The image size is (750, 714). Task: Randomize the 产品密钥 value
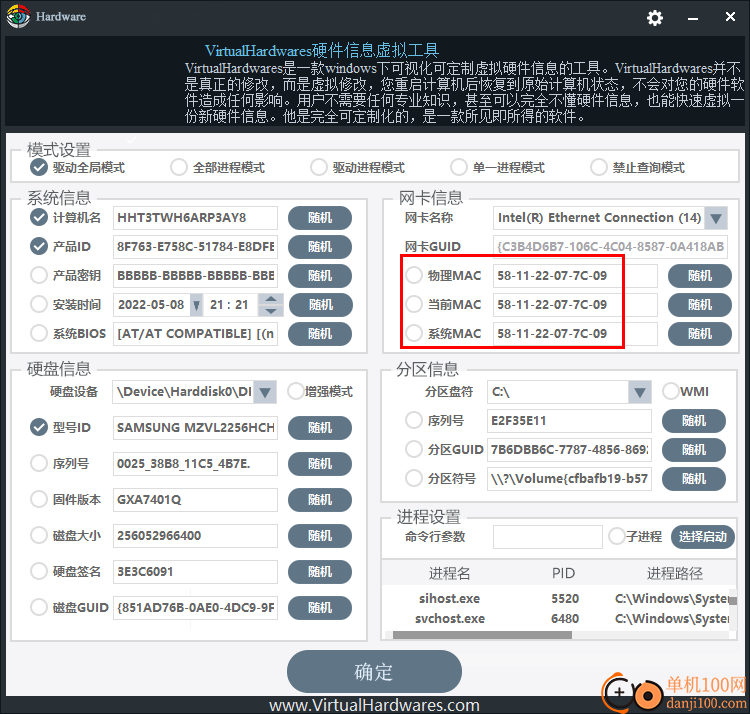click(x=320, y=276)
